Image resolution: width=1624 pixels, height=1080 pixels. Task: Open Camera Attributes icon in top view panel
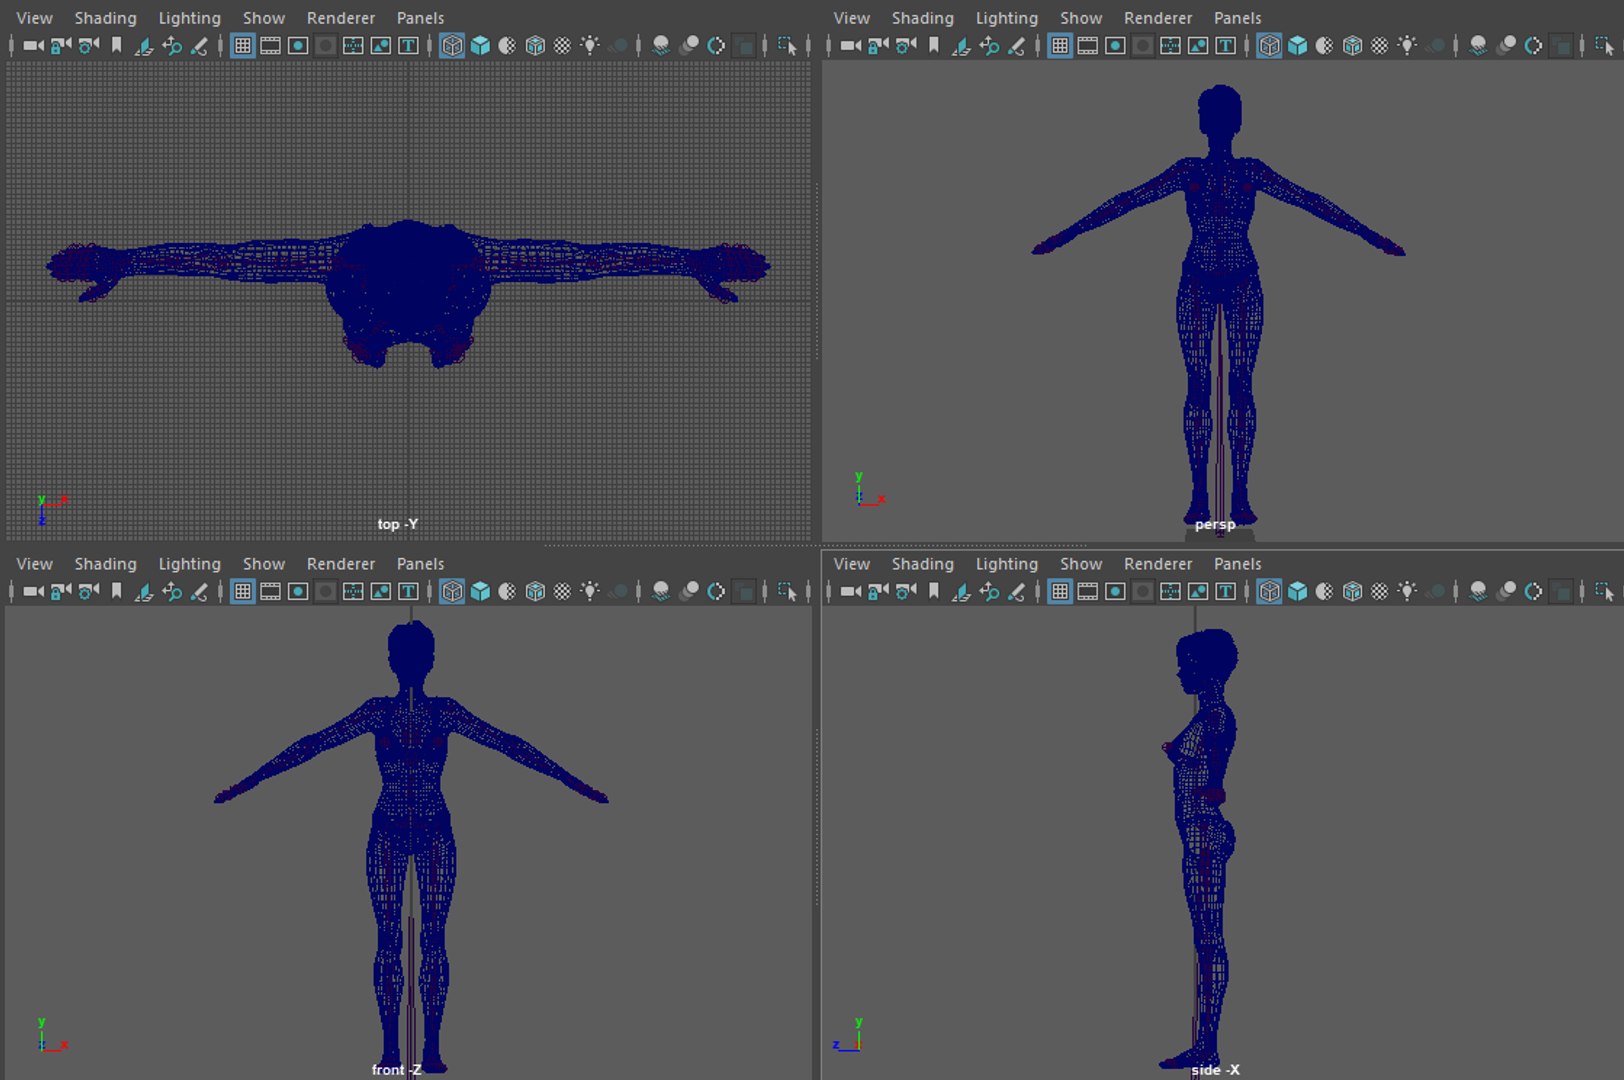(89, 46)
